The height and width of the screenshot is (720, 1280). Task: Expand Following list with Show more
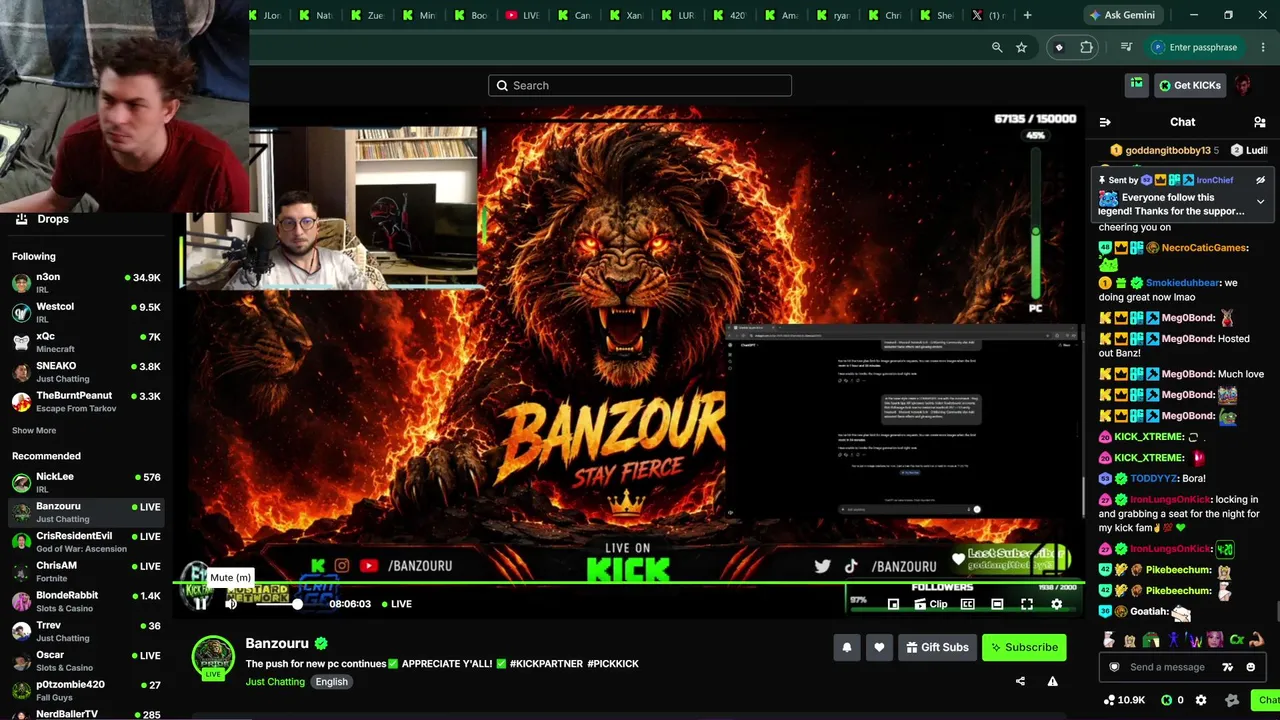(34, 431)
